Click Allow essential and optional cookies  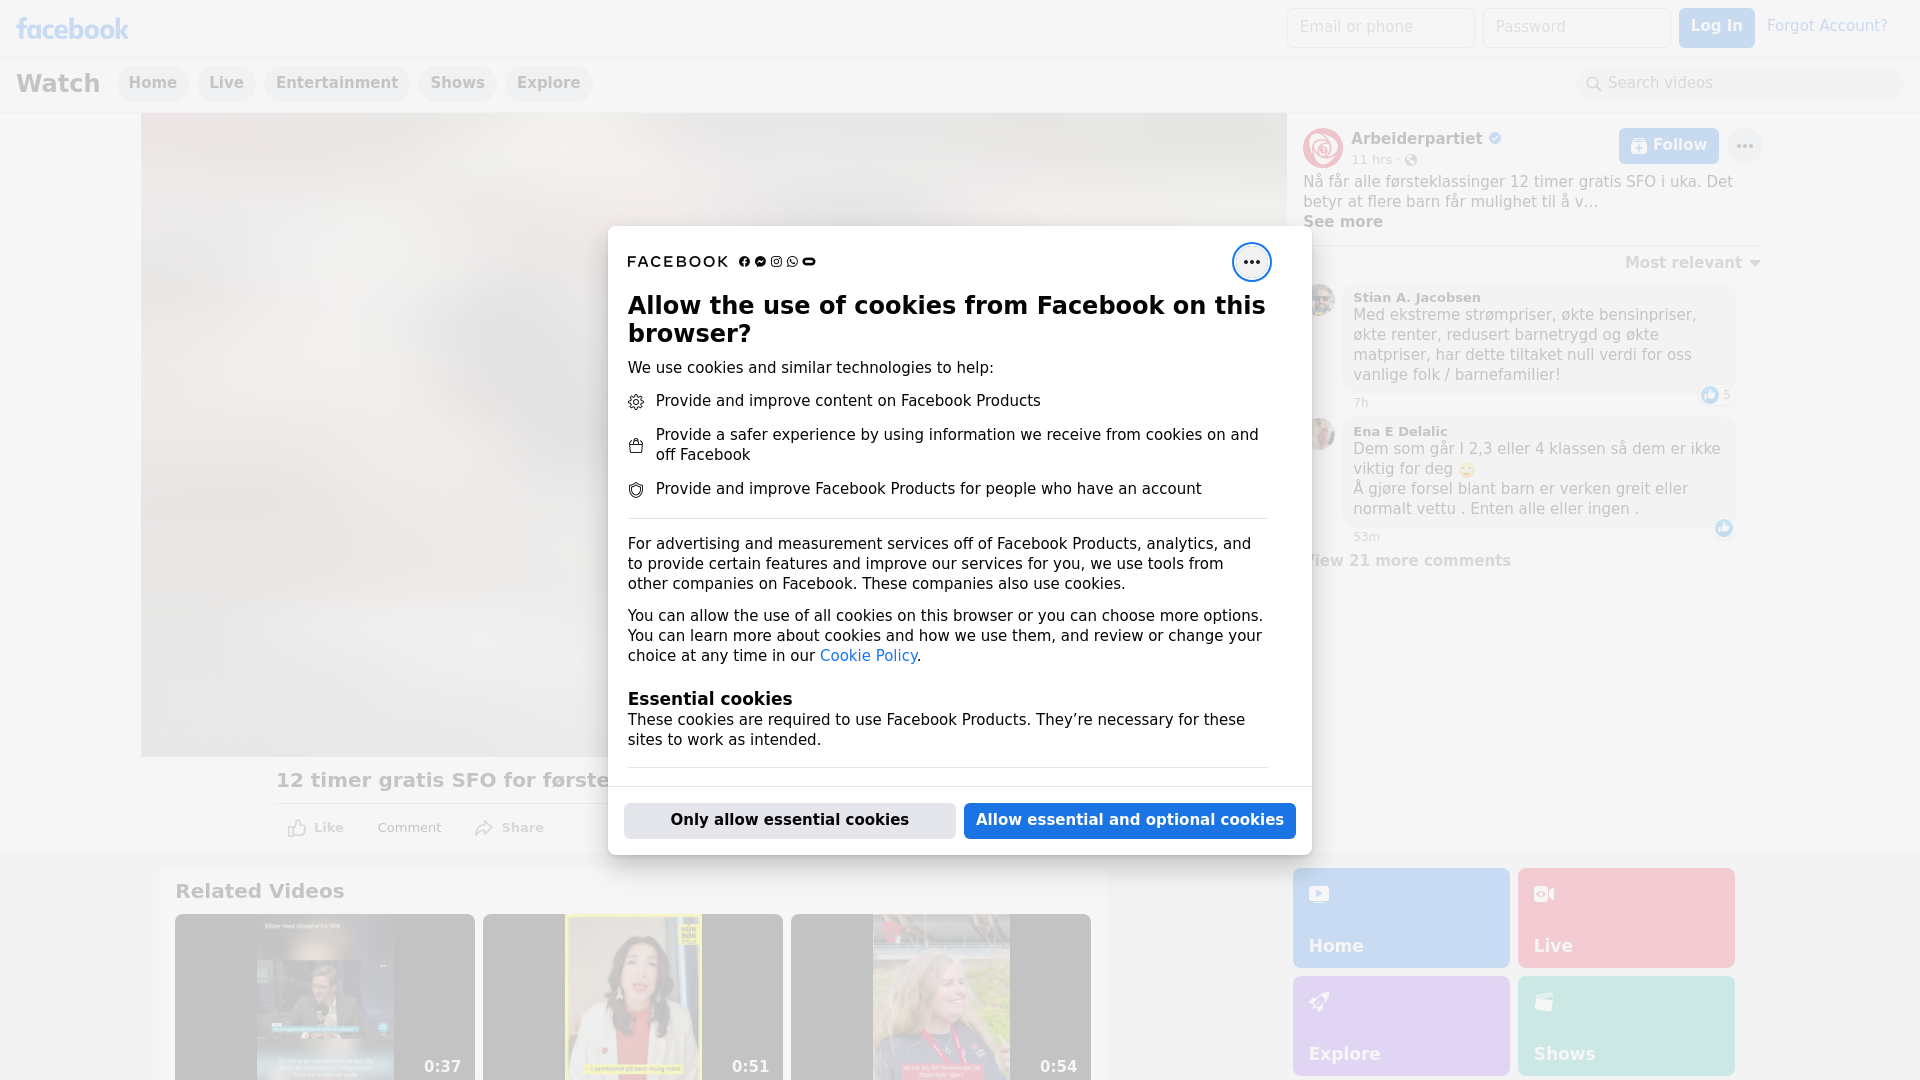coord(1129,820)
